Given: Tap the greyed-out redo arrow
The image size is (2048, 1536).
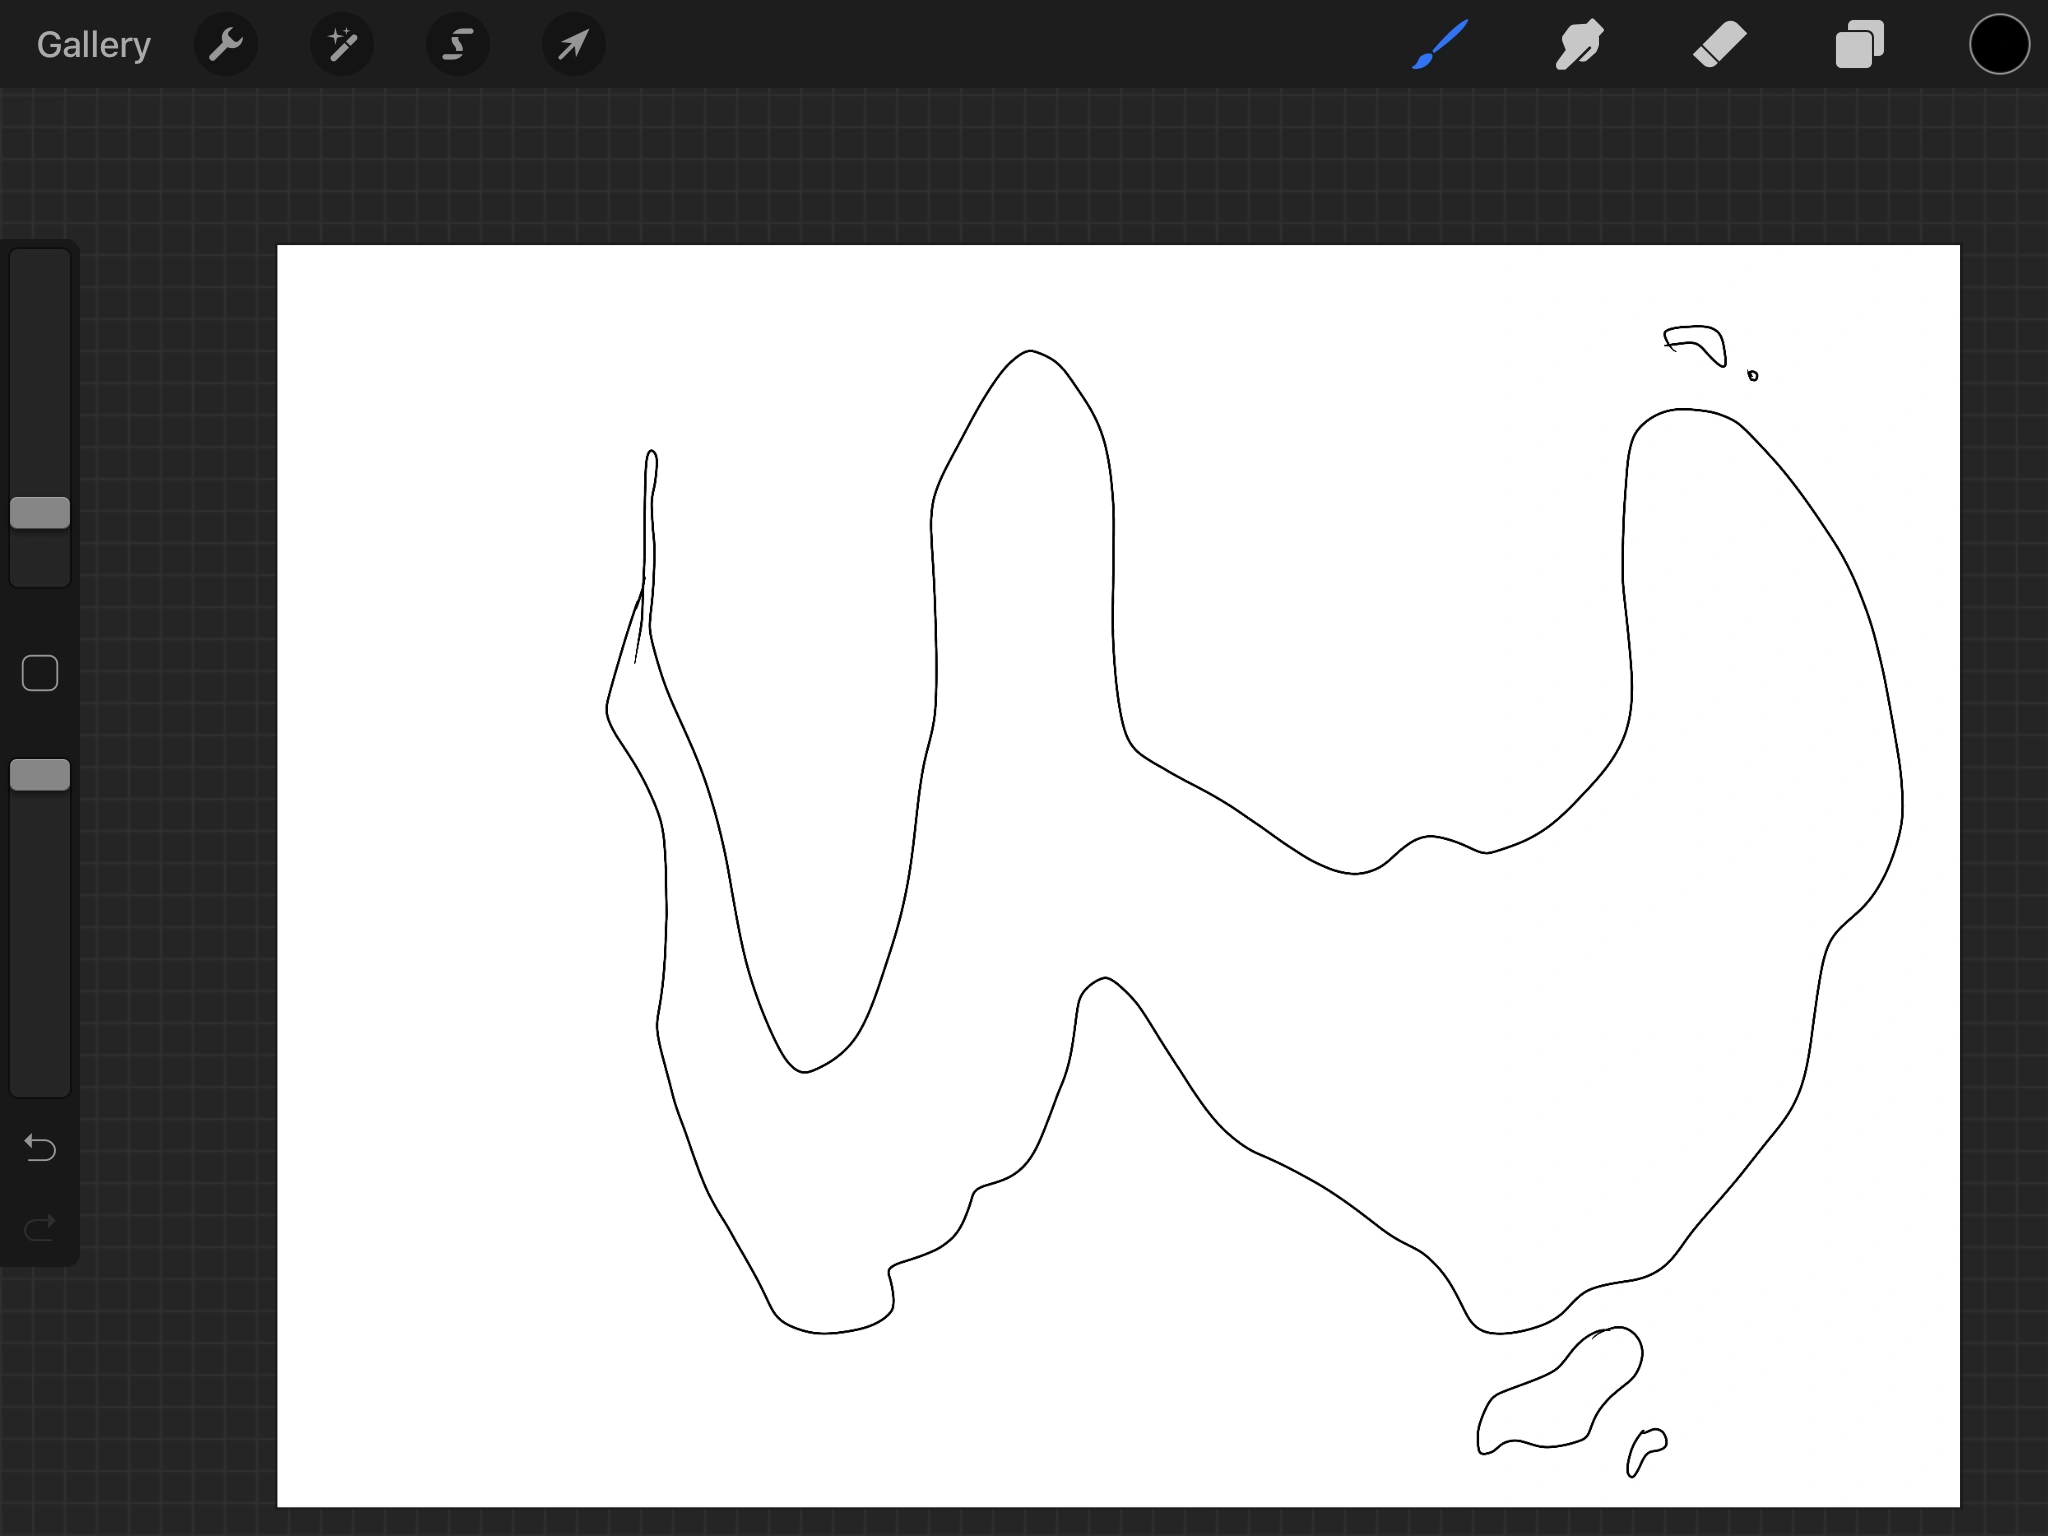Looking at the screenshot, I should pyautogui.click(x=40, y=1227).
